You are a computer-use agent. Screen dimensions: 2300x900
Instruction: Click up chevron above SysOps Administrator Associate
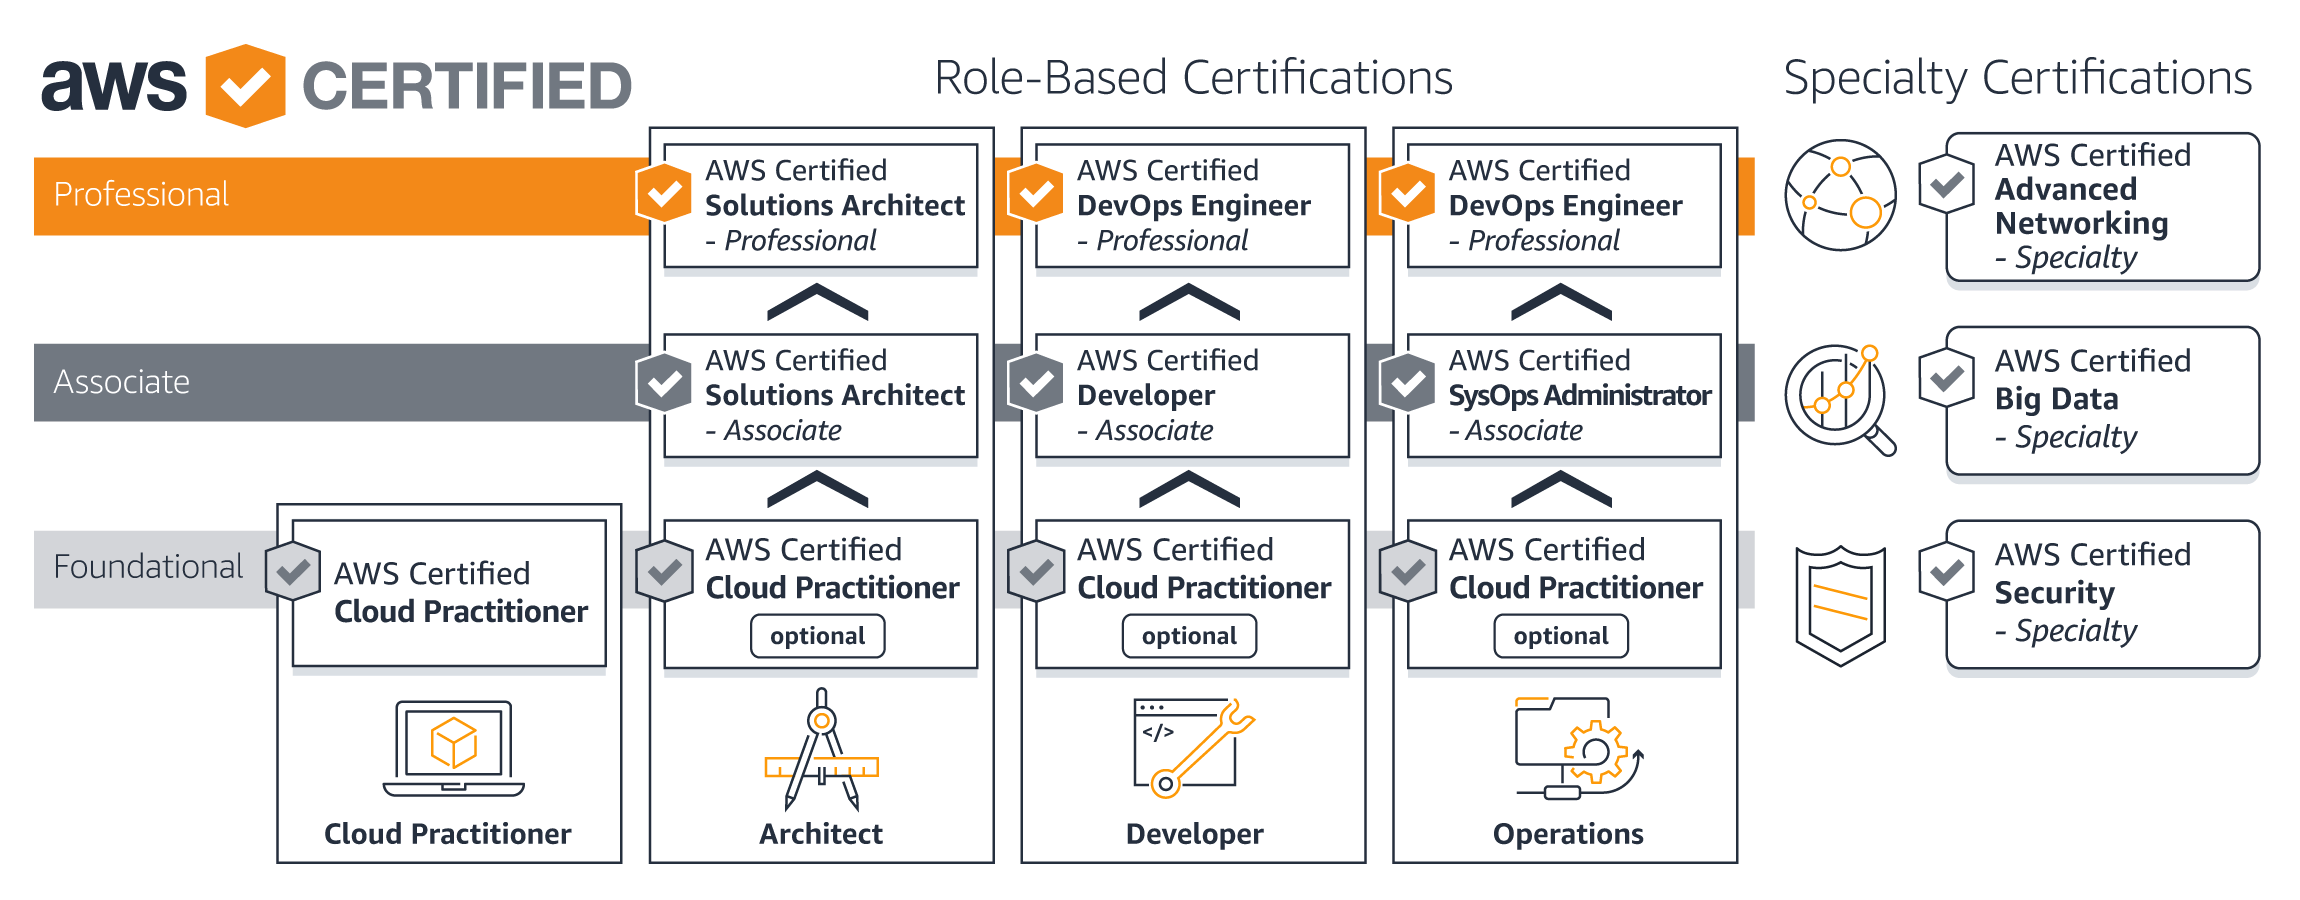(x=1561, y=301)
